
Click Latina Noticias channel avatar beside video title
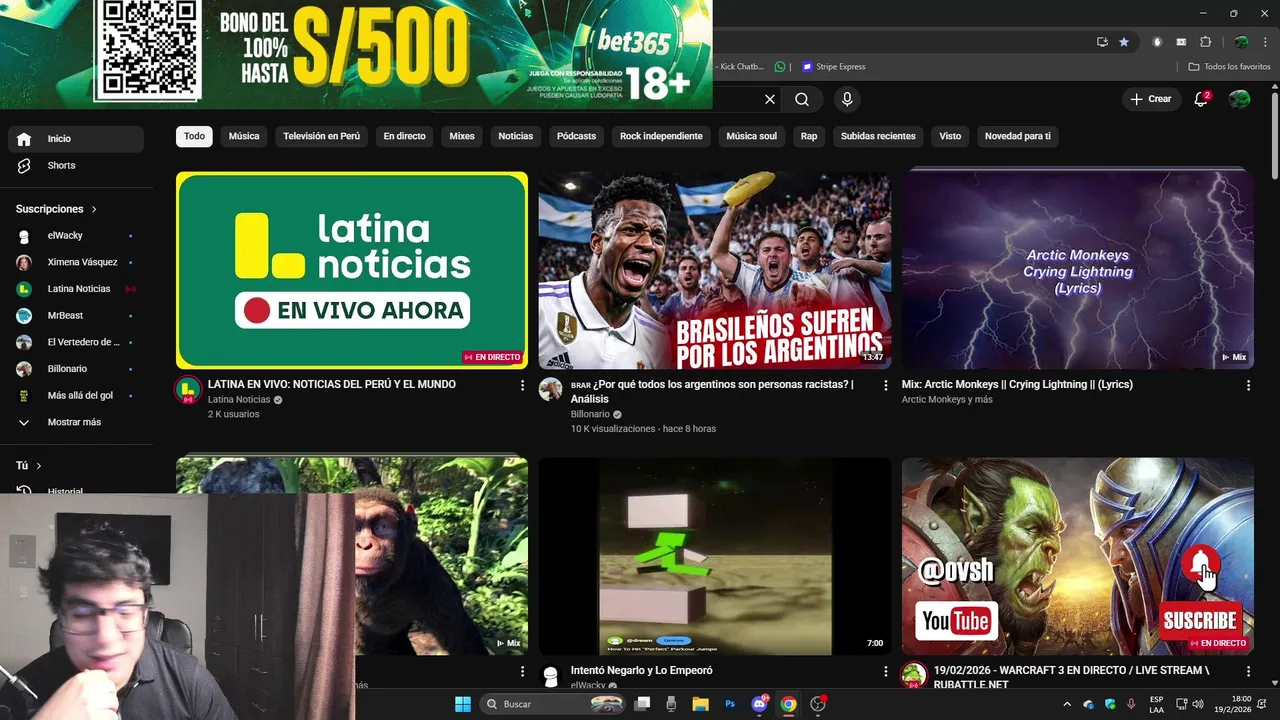point(187,390)
